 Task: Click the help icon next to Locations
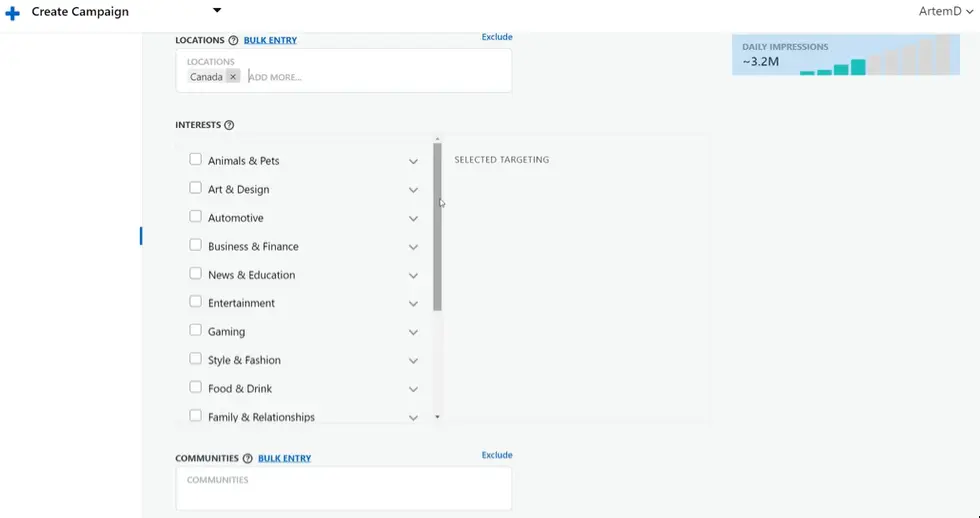233,41
